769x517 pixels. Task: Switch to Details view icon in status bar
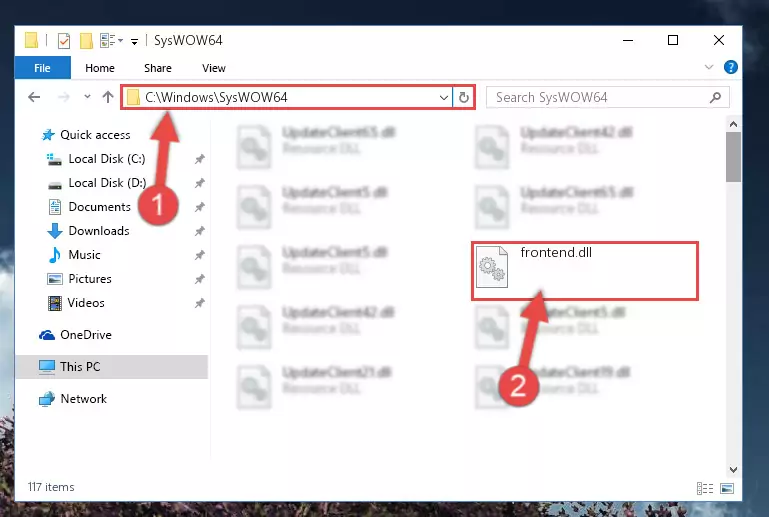click(x=705, y=489)
